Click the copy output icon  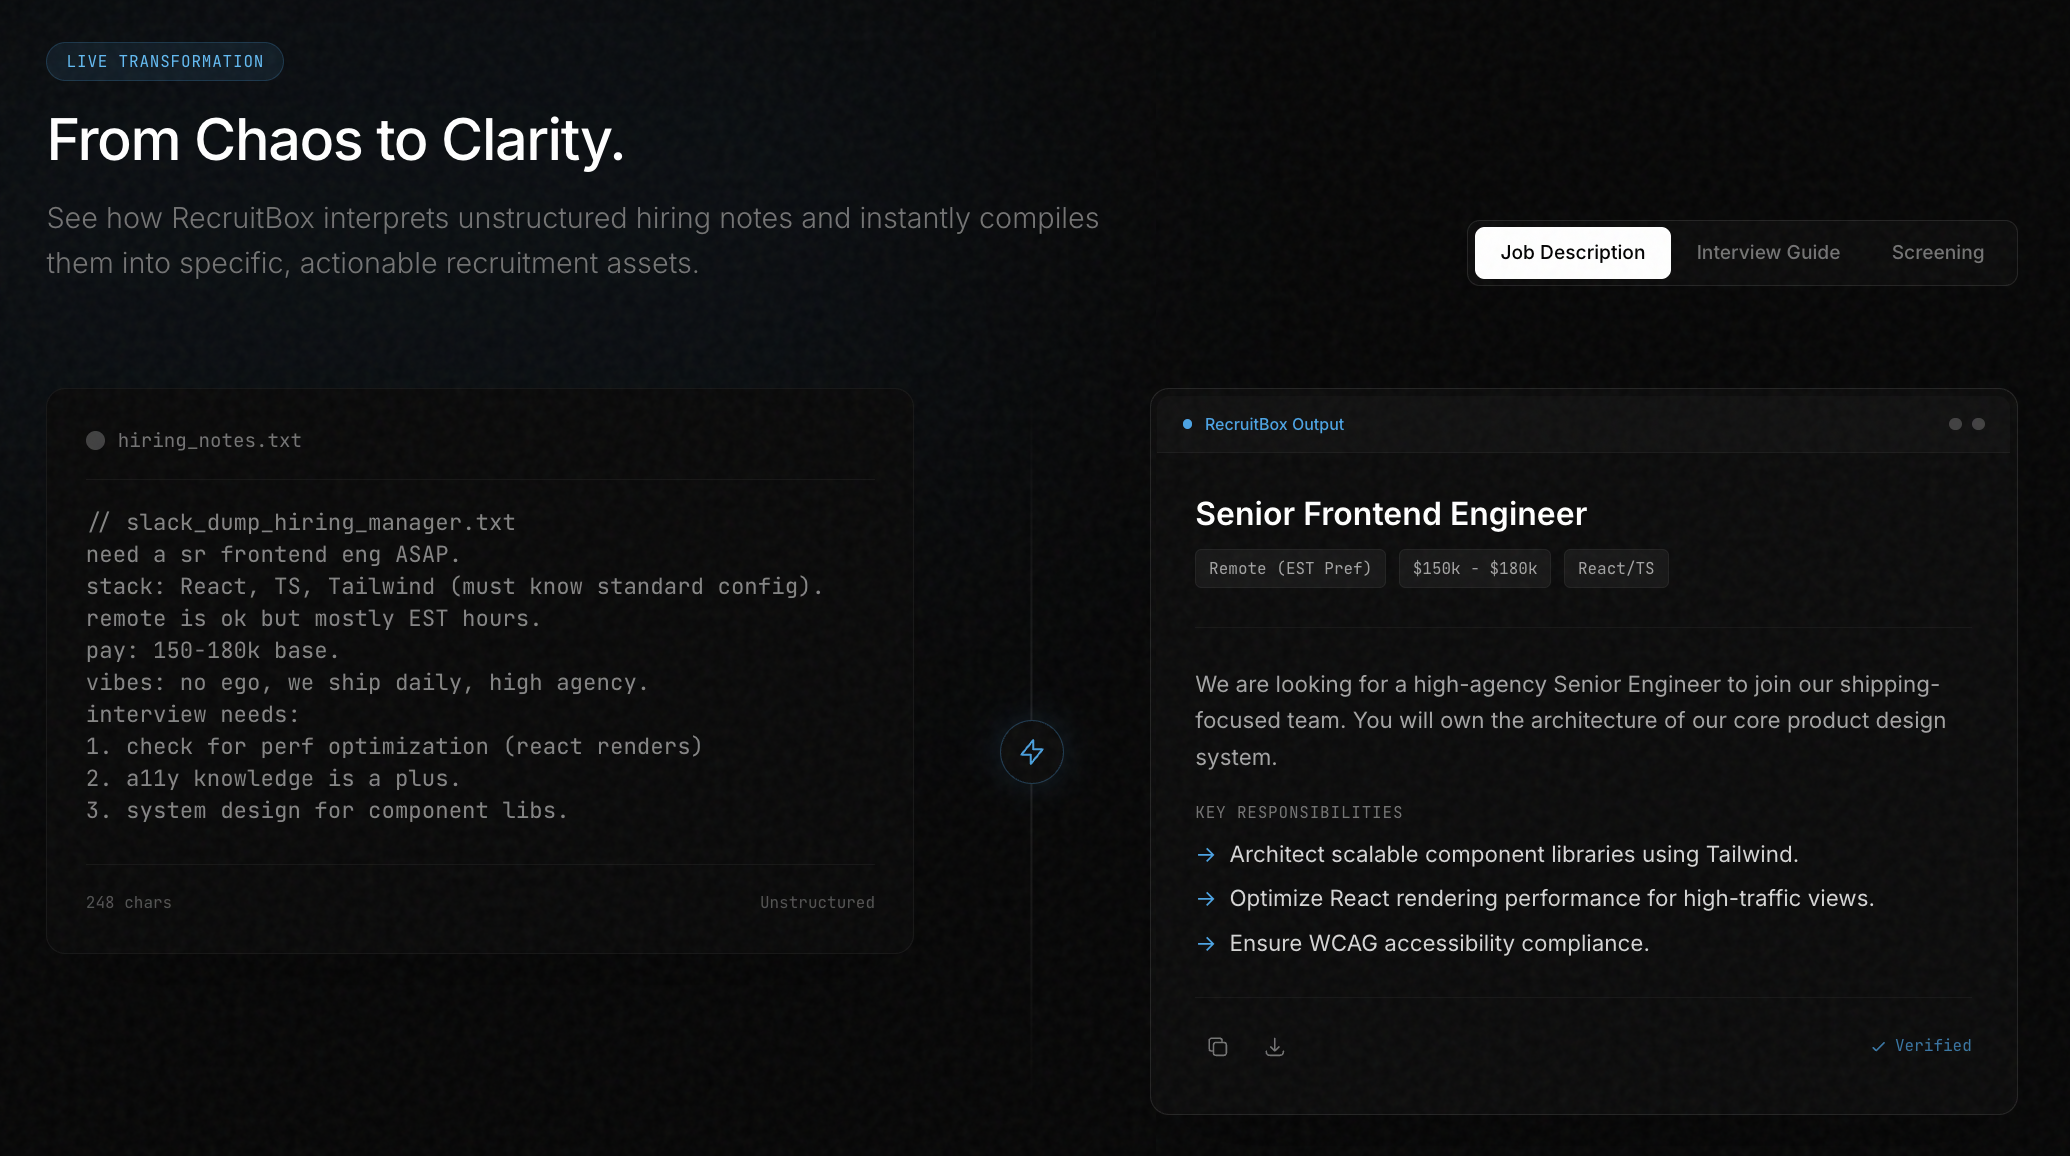pyautogui.click(x=1217, y=1046)
